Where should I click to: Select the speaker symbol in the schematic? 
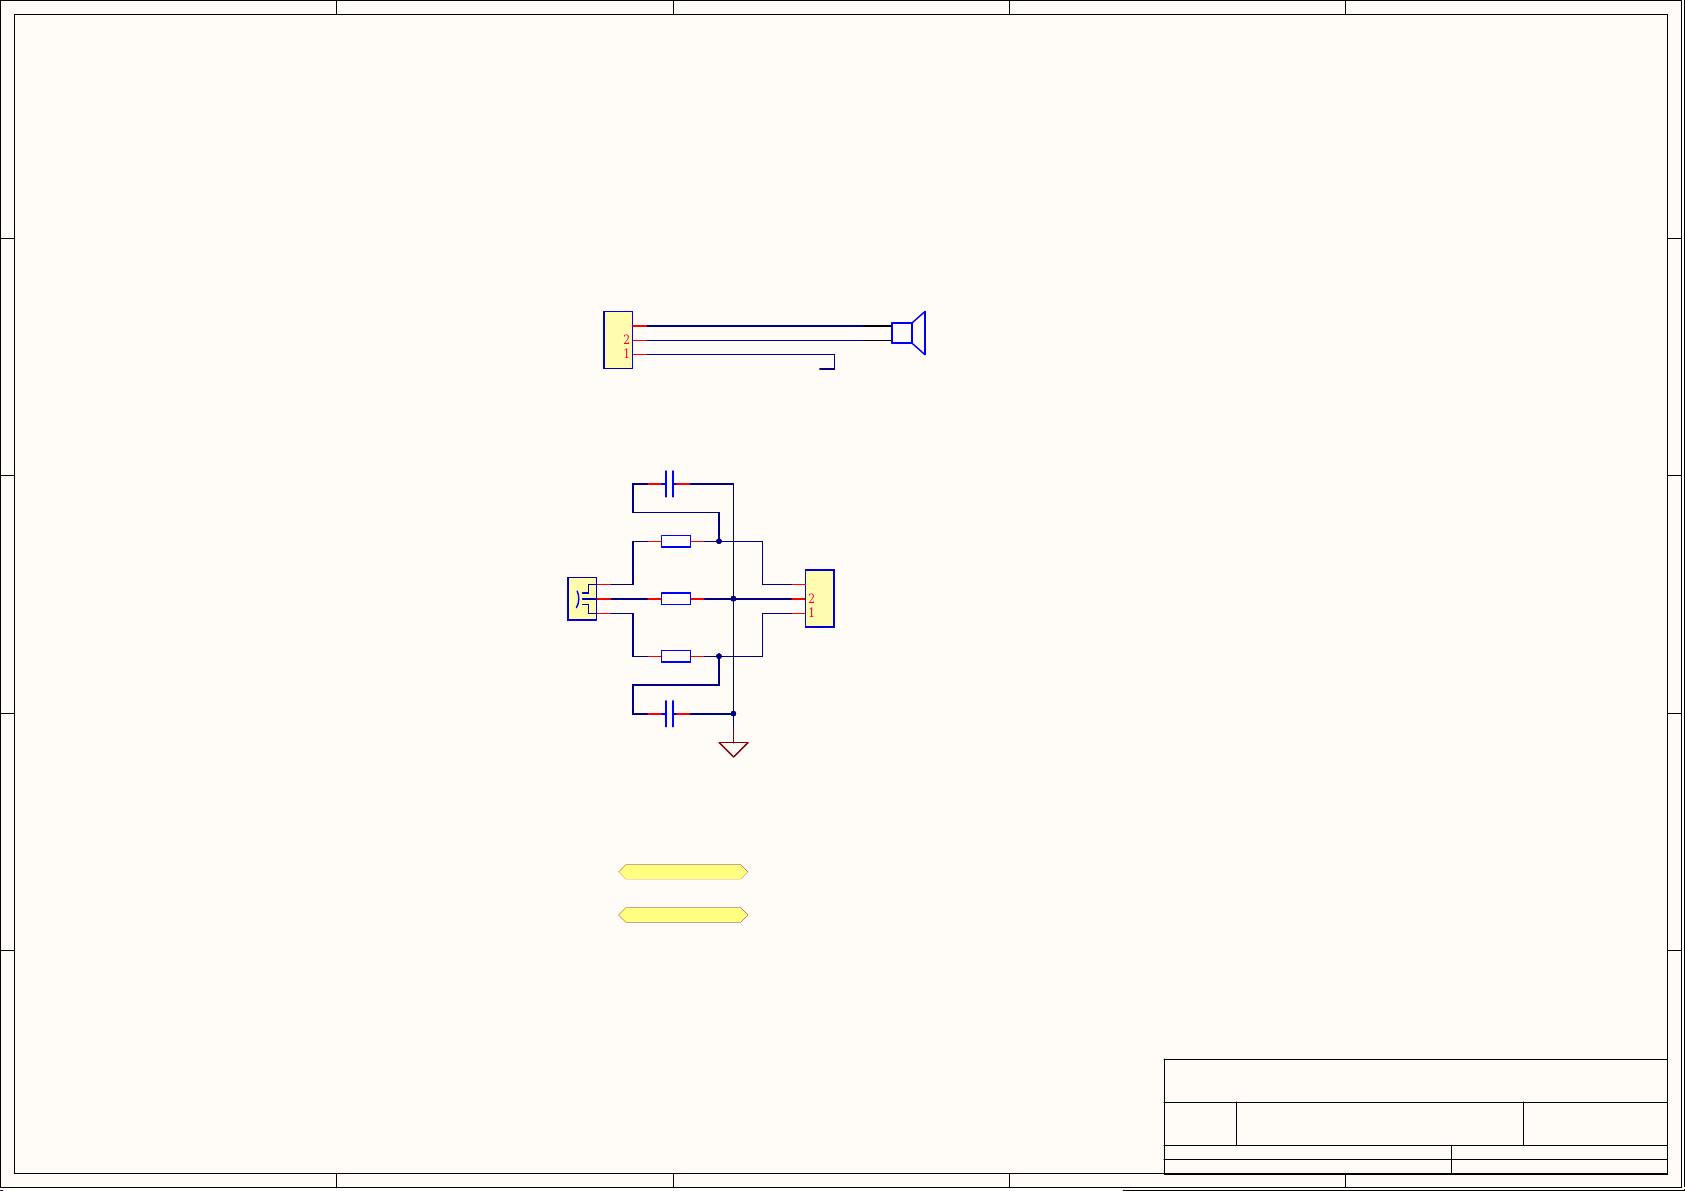pyautogui.click(x=908, y=333)
